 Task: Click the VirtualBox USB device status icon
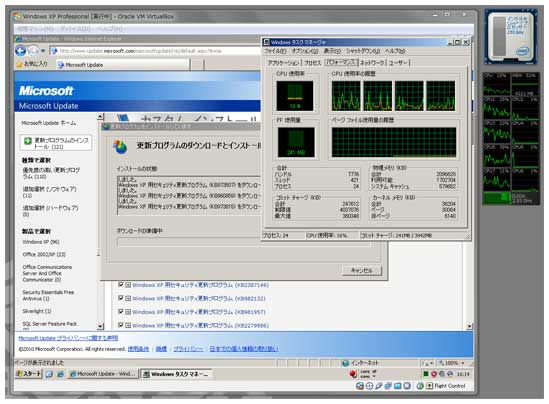pyautogui.click(x=378, y=386)
